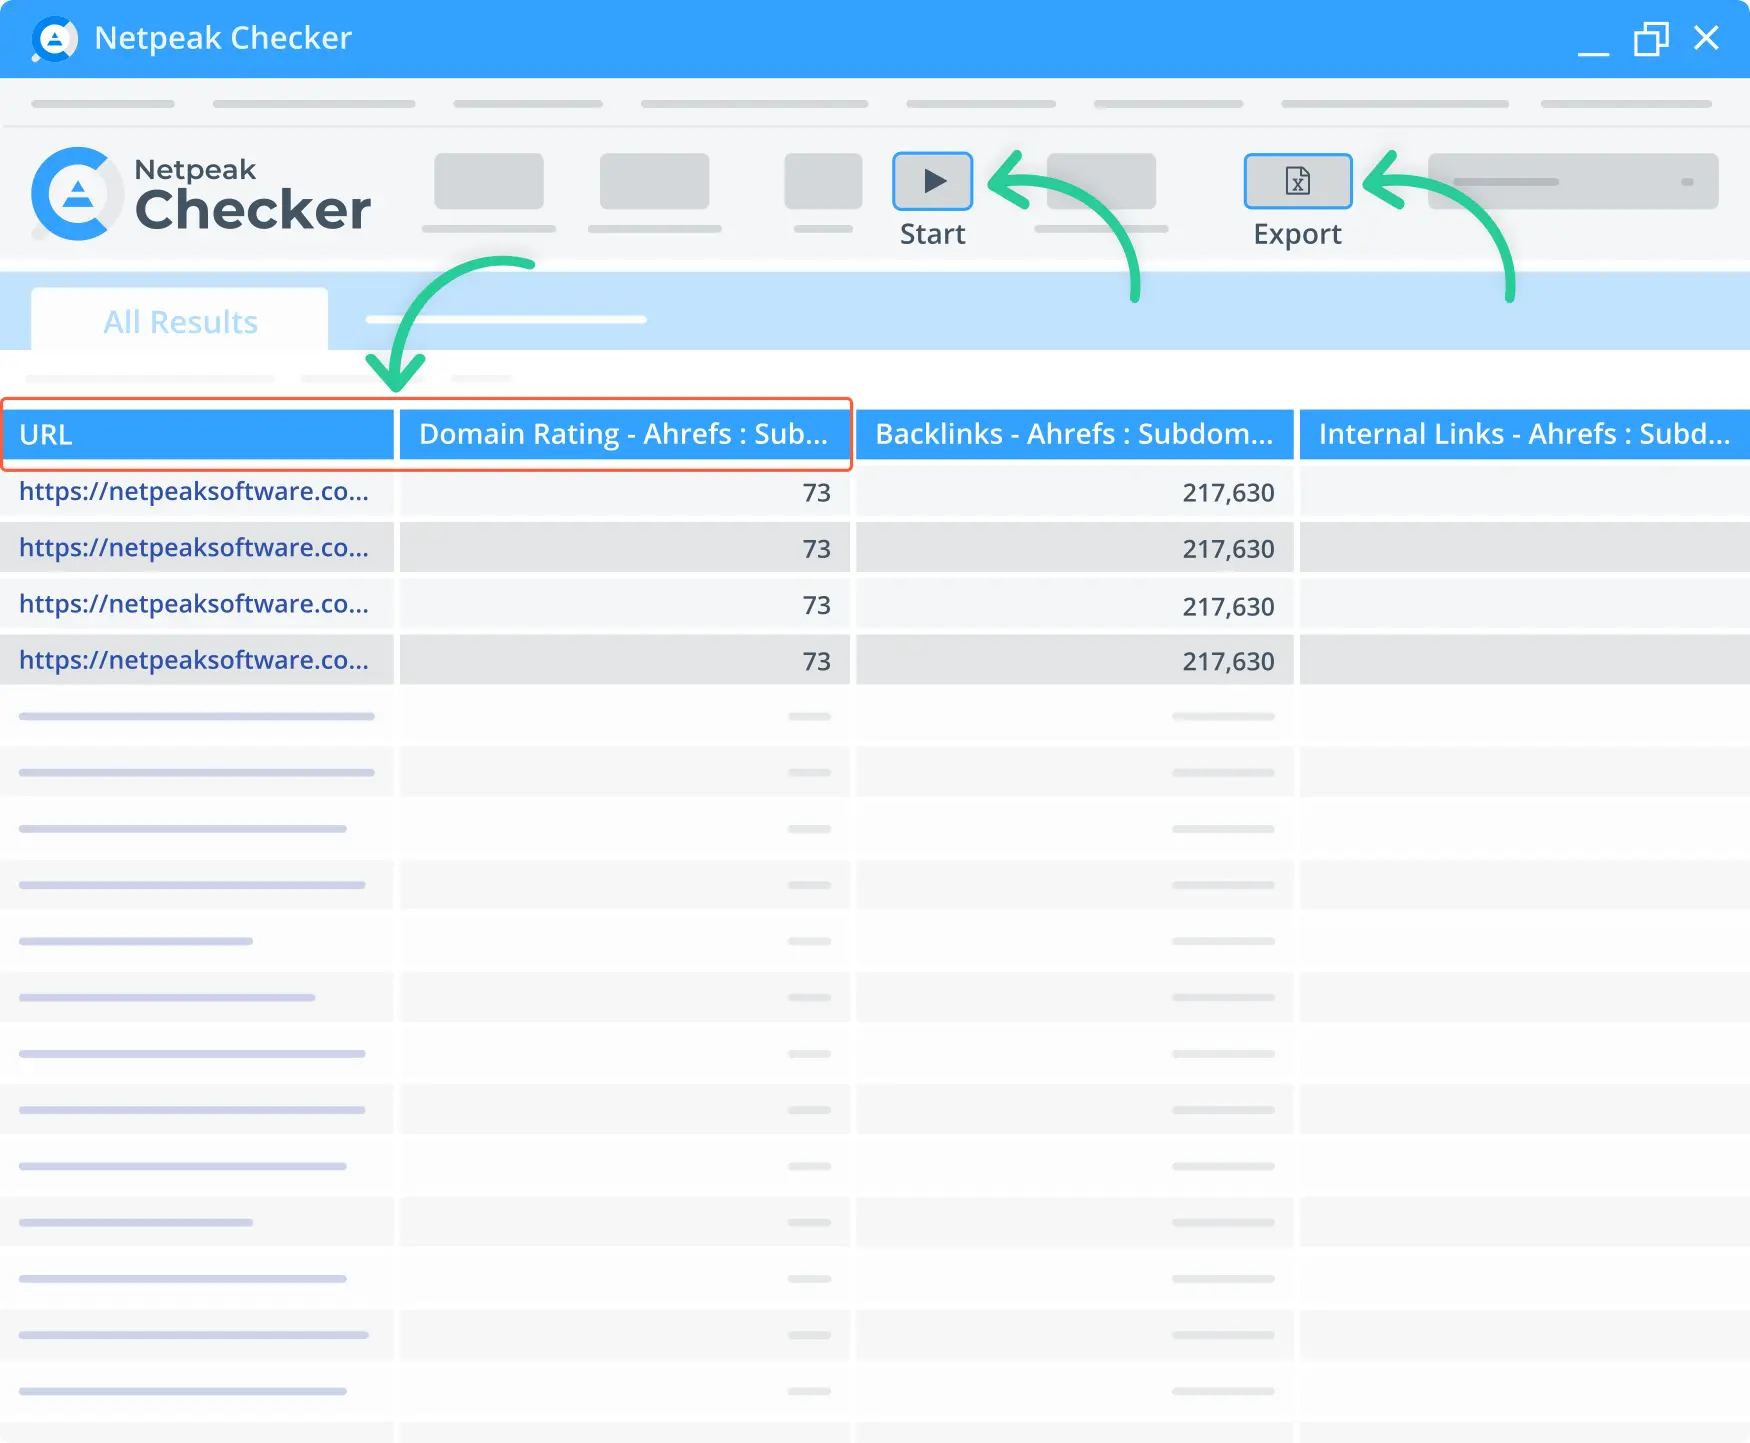The width and height of the screenshot is (1750, 1443).
Task: Click the Export spreadsheet icon
Action: click(x=1298, y=181)
